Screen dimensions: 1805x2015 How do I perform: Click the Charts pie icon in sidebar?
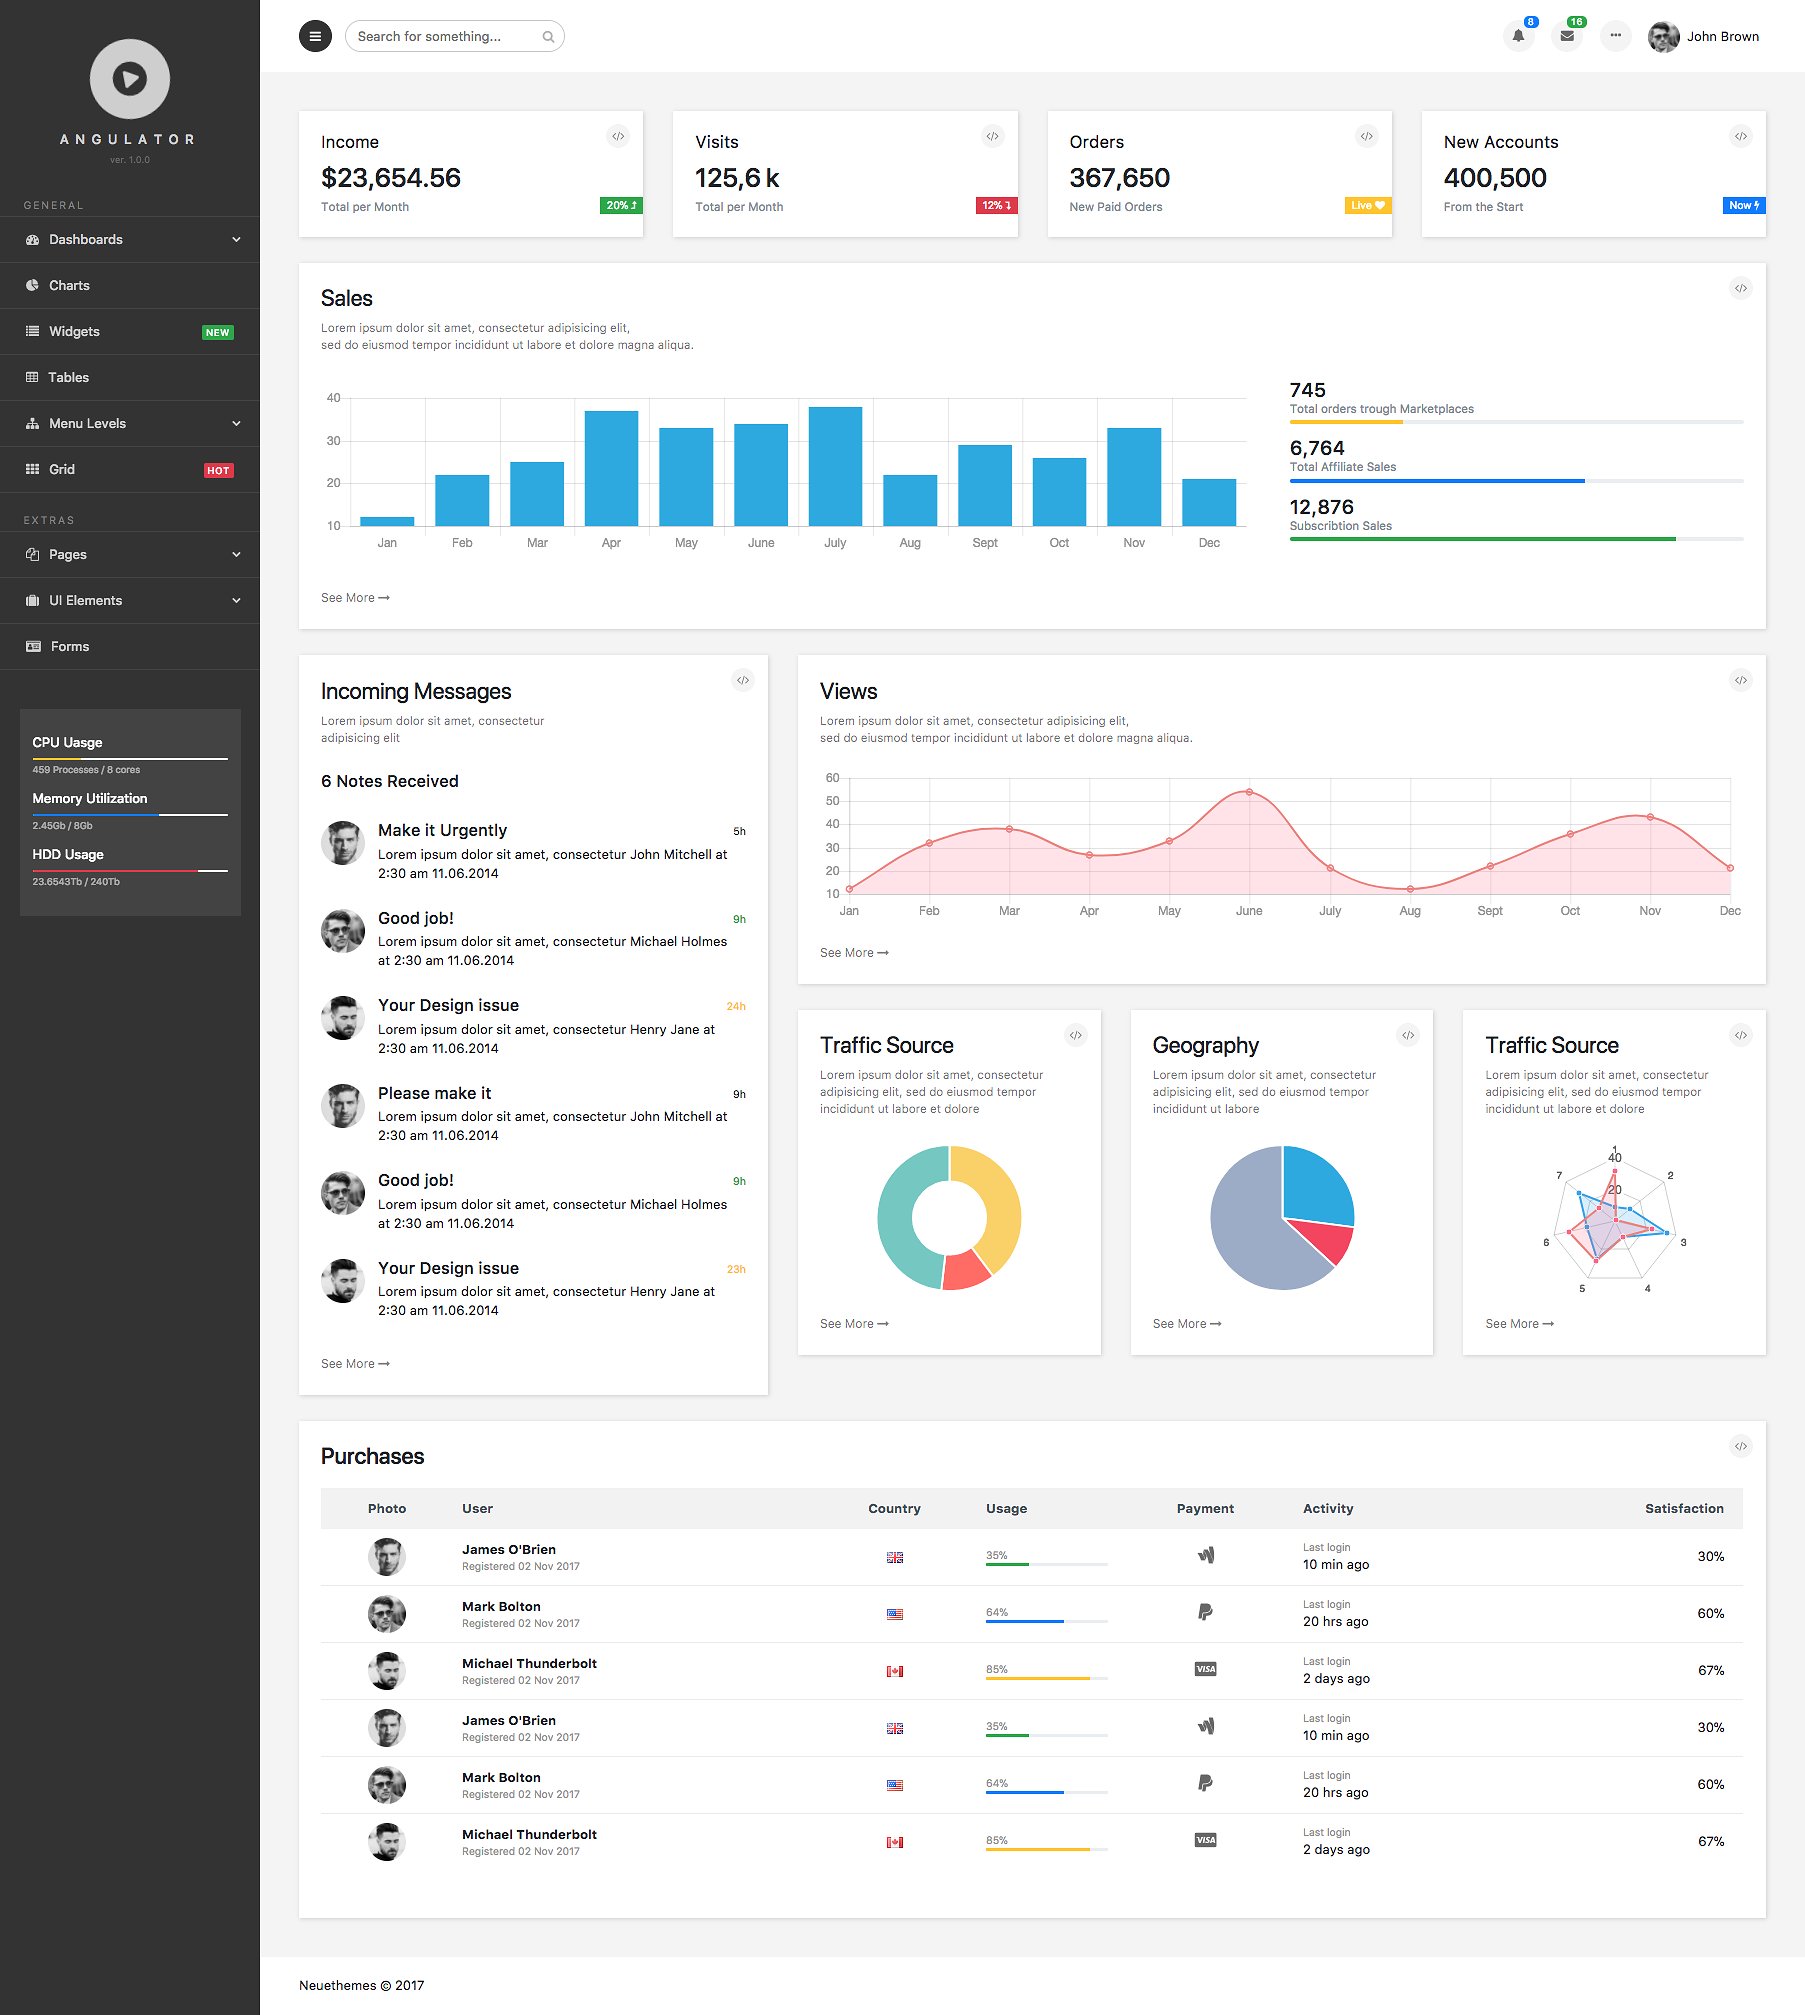pyautogui.click(x=32, y=285)
